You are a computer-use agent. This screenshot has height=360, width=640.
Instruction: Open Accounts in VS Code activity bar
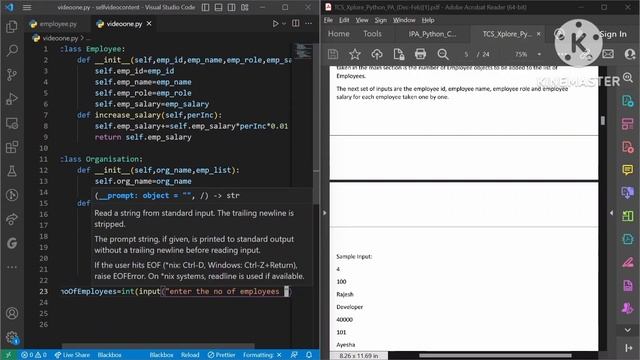click(x=12, y=313)
